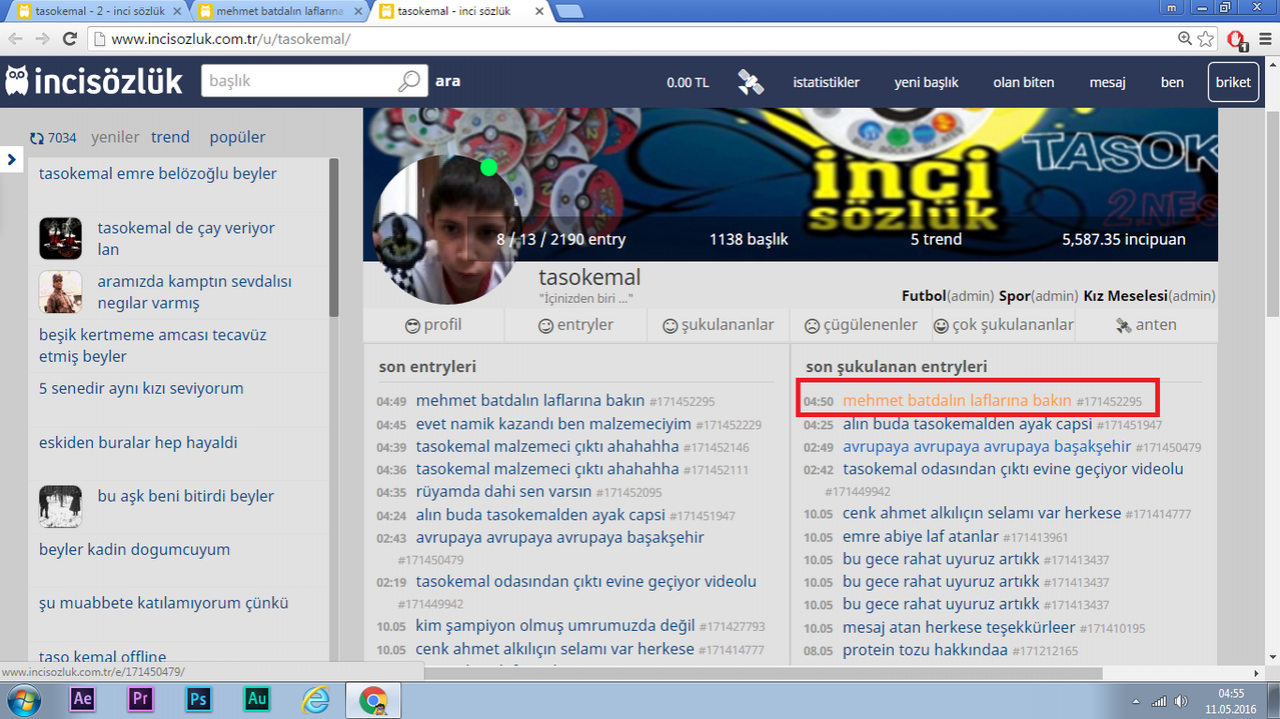The width and height of the screenshot is (1280, 719).
Task: Show hidden tray icons arrow
Action: pyautogui.click(x=1136, y=700)
